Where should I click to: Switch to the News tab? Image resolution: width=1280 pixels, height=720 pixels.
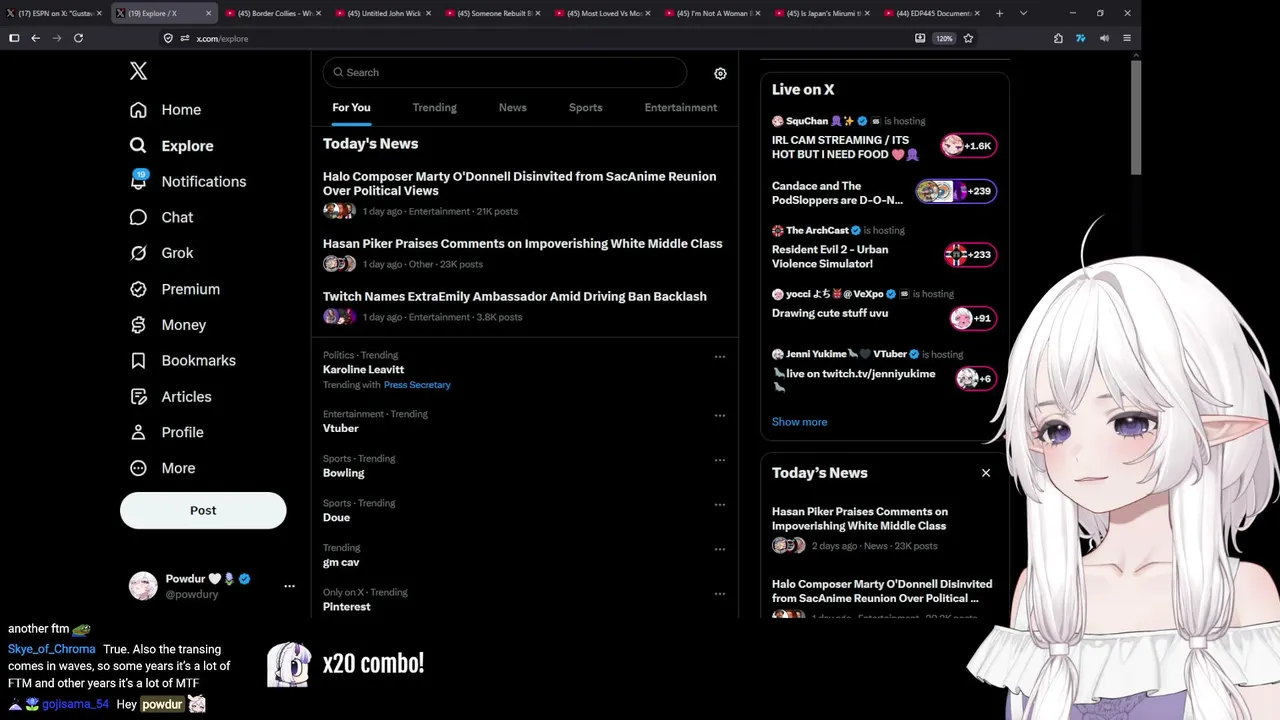tap(512, 108)
